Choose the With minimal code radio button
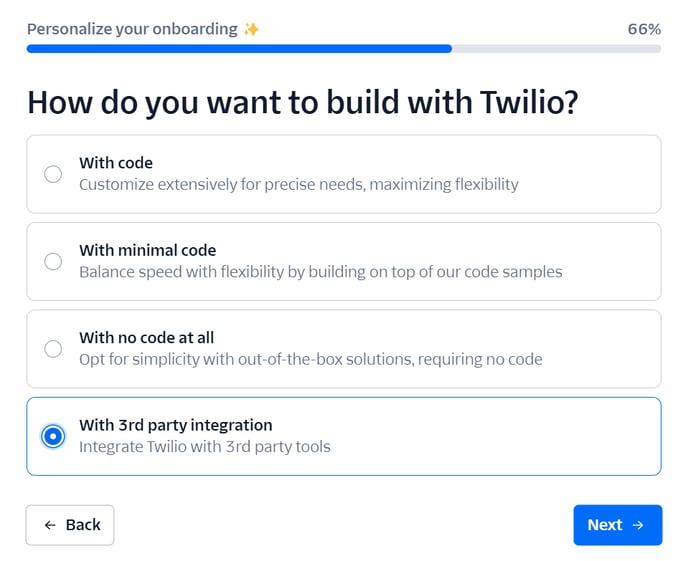Screen dimensions: 688x561 tap(53, 261)
